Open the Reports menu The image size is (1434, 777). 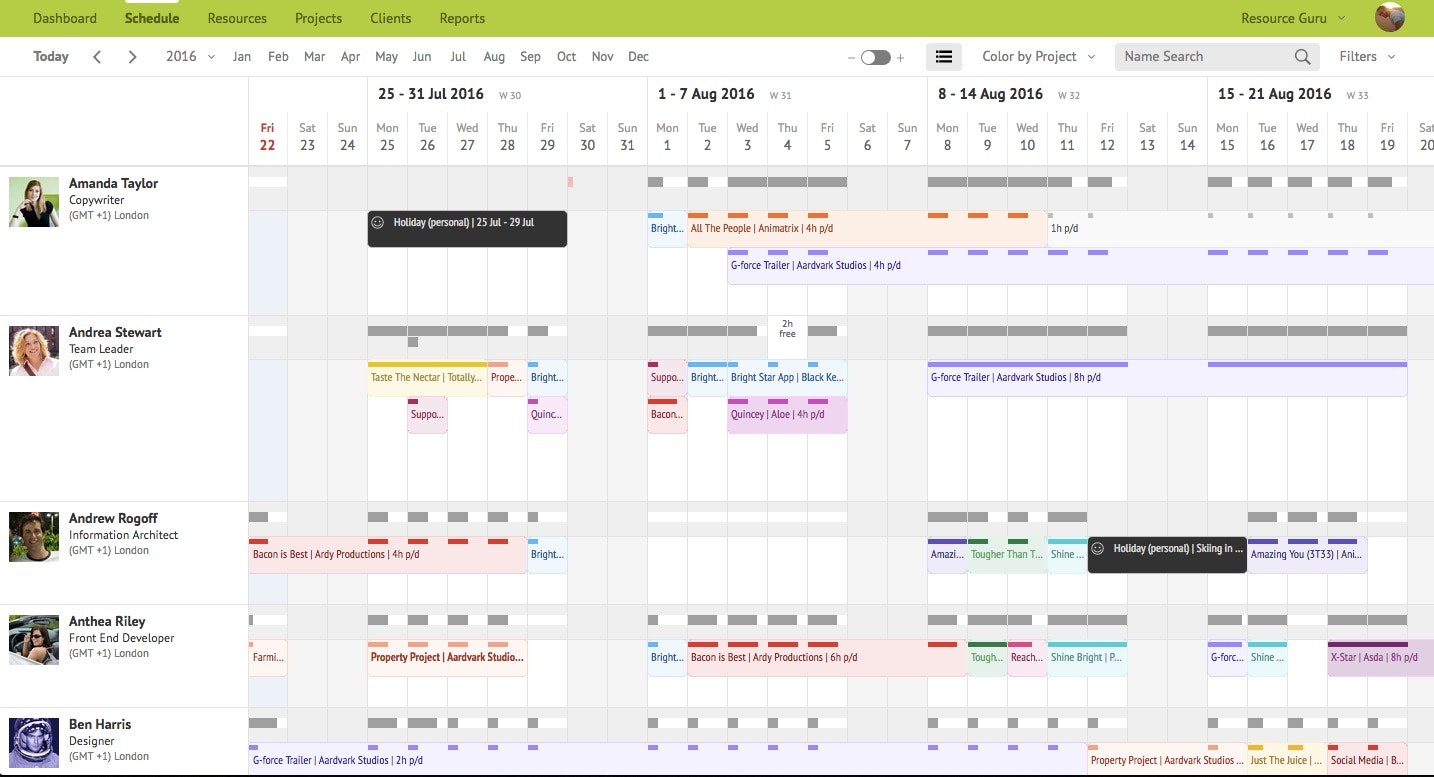(461, 18)
